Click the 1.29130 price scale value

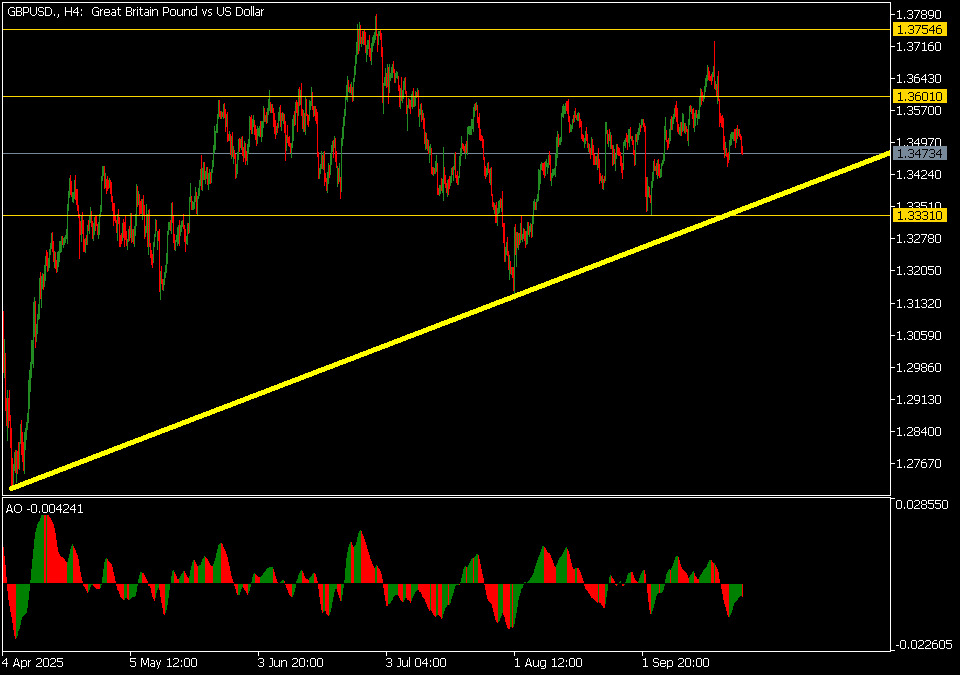[x=918, y=399]
